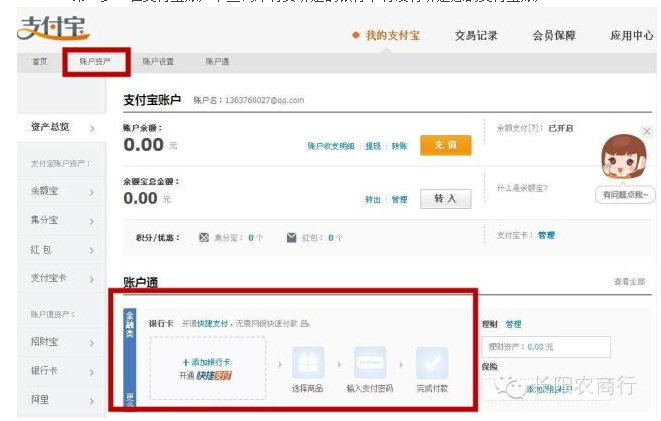Select 红包 in the sidebar
The height and width of the screenshot is (421, 661).
tap(41, 249)
